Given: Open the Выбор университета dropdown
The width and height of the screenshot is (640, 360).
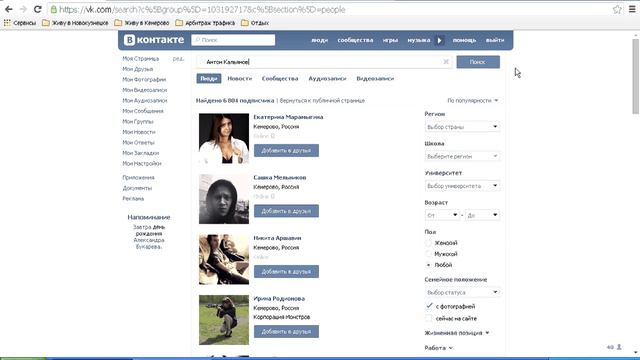Looking at the screenshot, I should coord(462,186).
